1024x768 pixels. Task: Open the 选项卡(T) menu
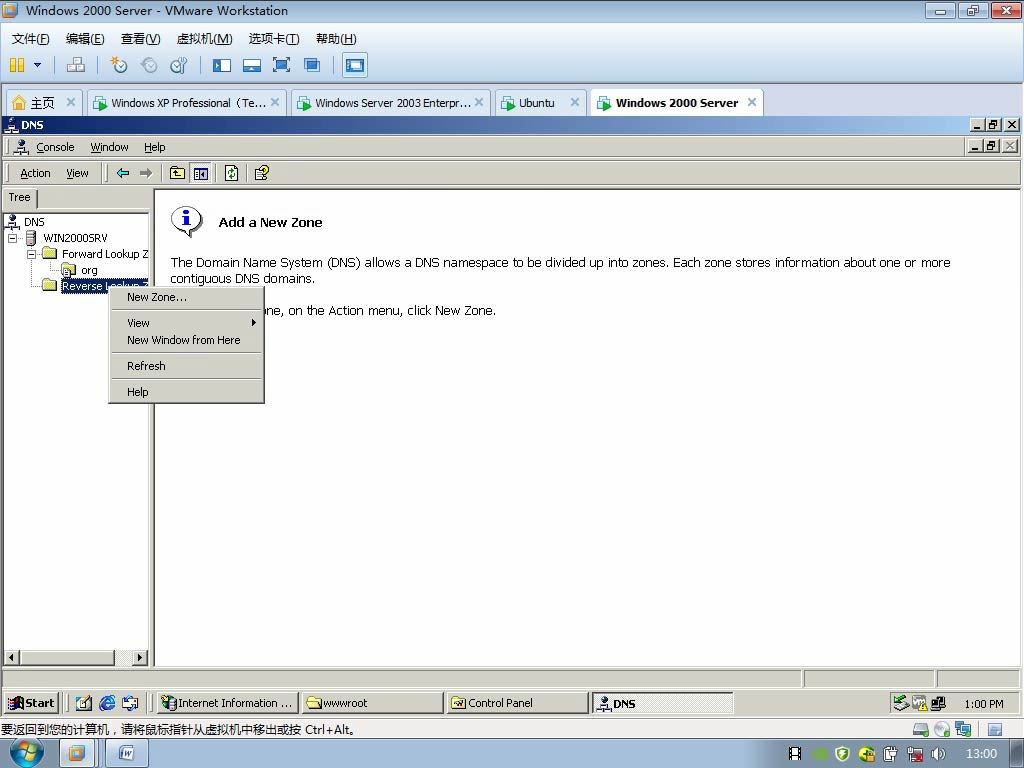[274, 39]
